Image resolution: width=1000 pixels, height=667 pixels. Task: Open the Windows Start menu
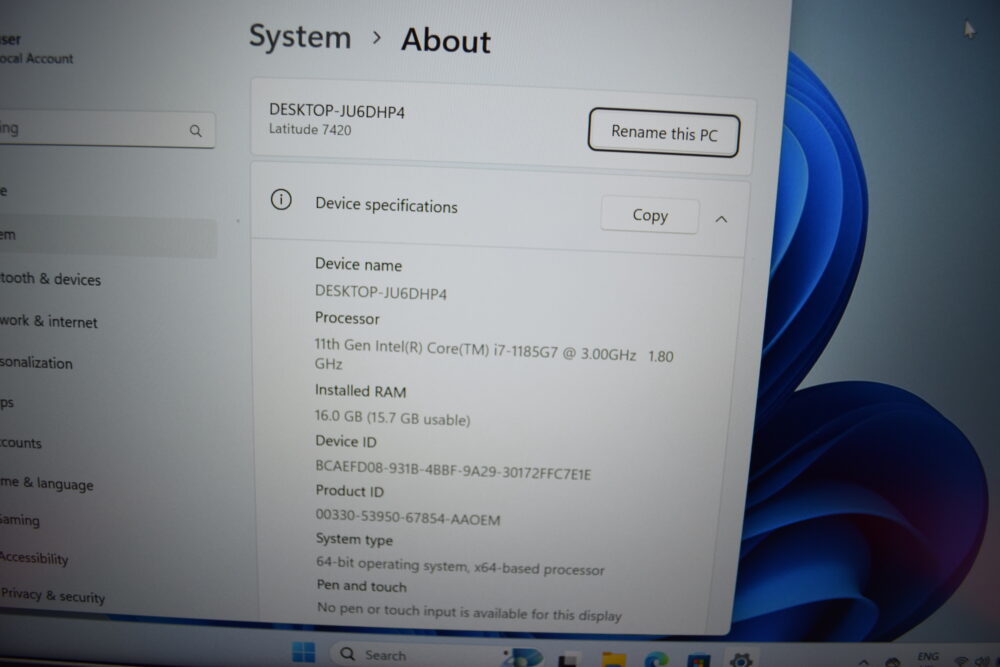304,652
